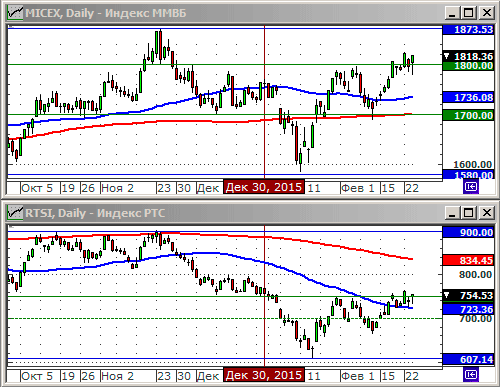Click the 800.00 price axis label in RTSI
The width and height of the screenshot is (500, 387).
point(476,275)
